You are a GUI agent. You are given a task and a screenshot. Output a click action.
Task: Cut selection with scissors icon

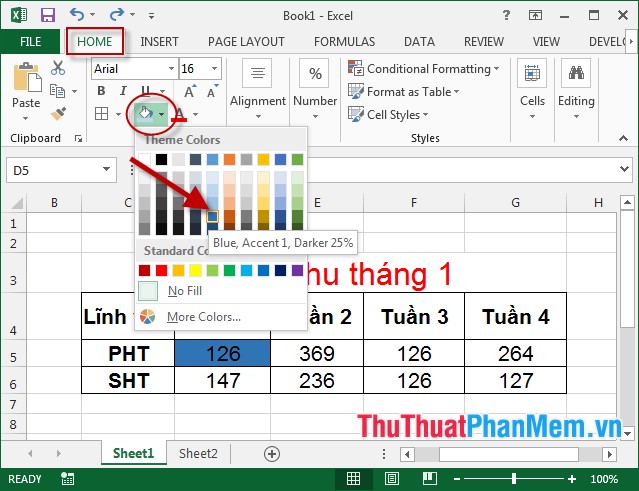(x=58, y=68)
